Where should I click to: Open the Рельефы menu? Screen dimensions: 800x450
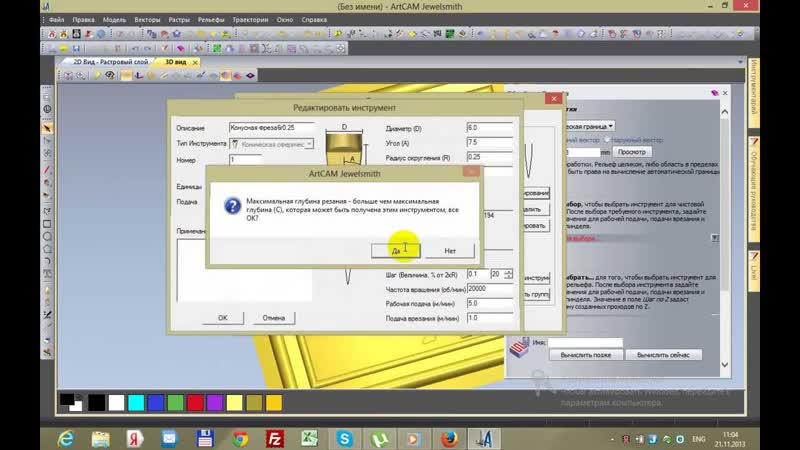211,20
